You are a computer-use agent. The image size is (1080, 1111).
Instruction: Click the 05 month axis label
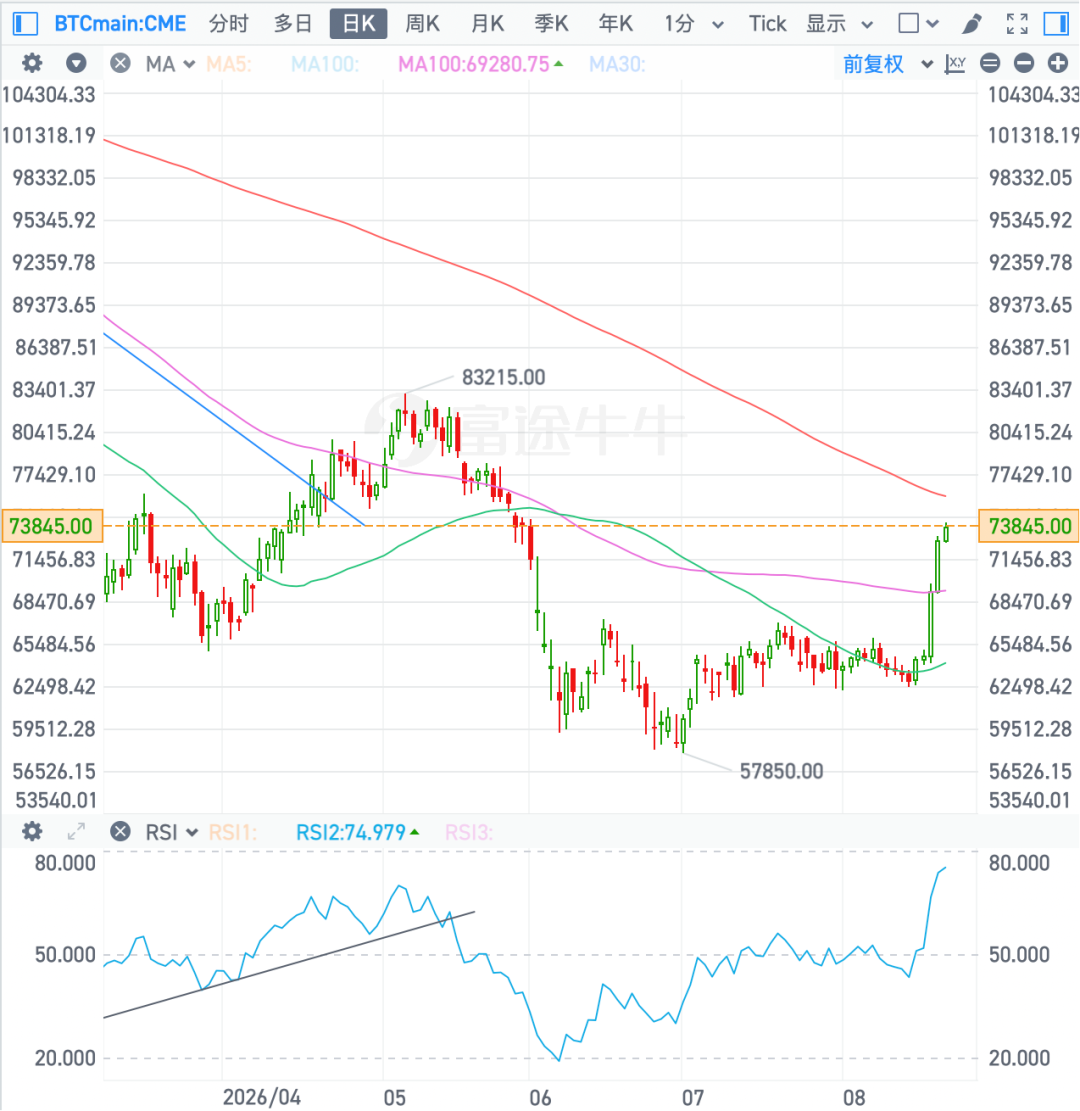394,1098
